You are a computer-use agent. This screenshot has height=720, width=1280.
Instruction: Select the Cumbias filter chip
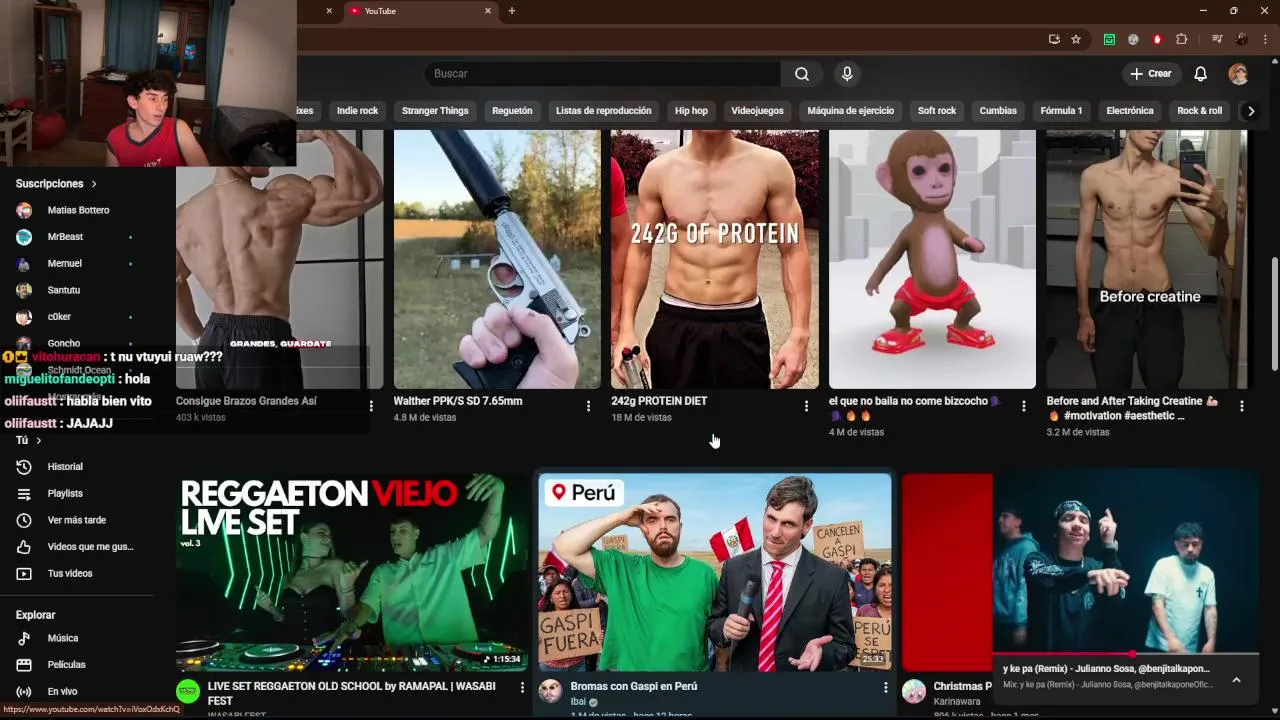[998, 111]
